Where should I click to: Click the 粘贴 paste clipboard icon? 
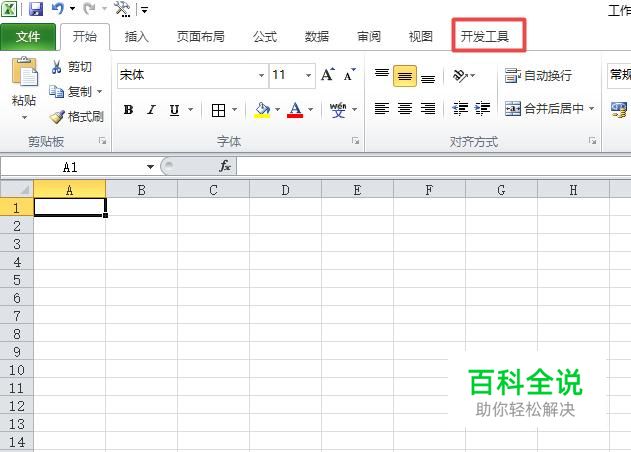coord(24,72)
